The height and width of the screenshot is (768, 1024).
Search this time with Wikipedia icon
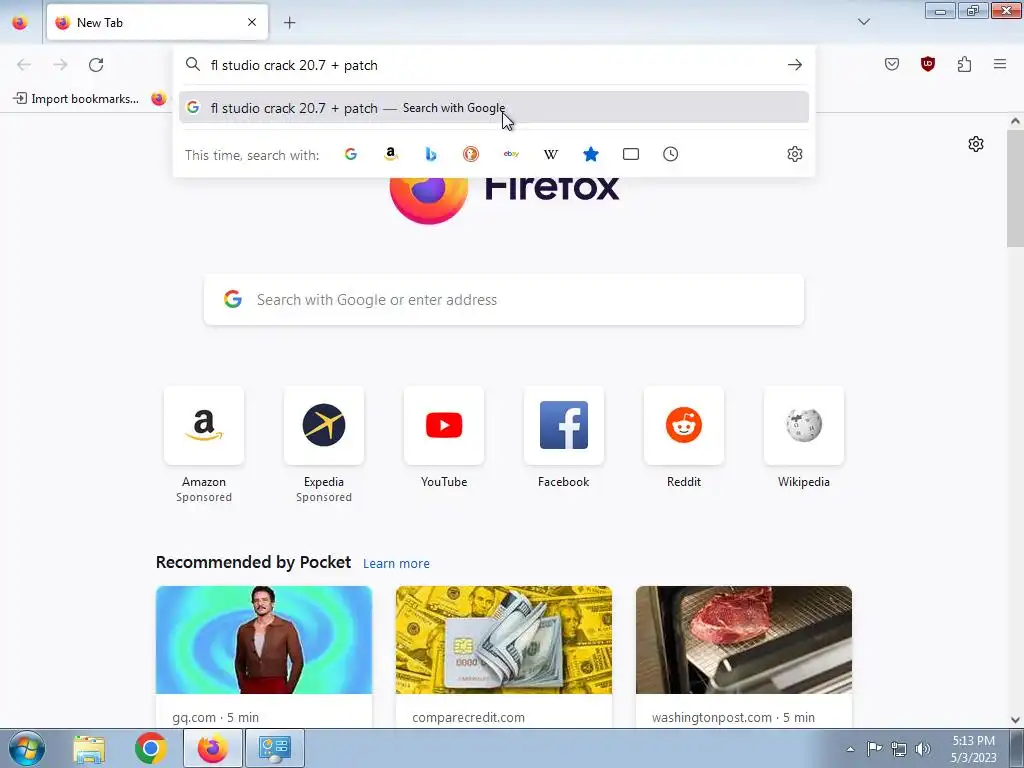tap(551, 154)
